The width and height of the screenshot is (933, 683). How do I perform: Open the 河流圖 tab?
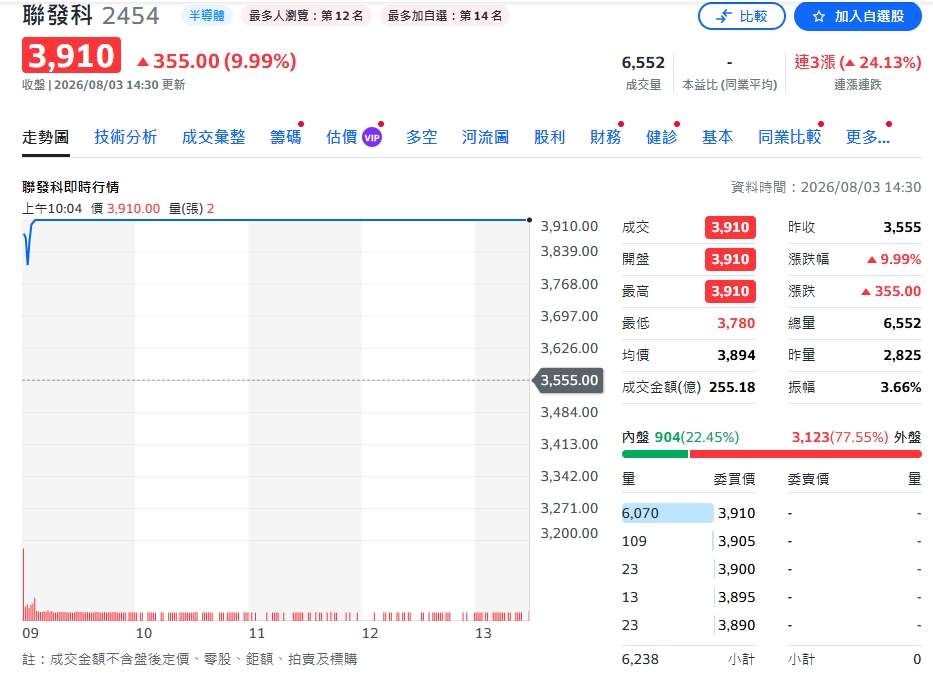486,137
